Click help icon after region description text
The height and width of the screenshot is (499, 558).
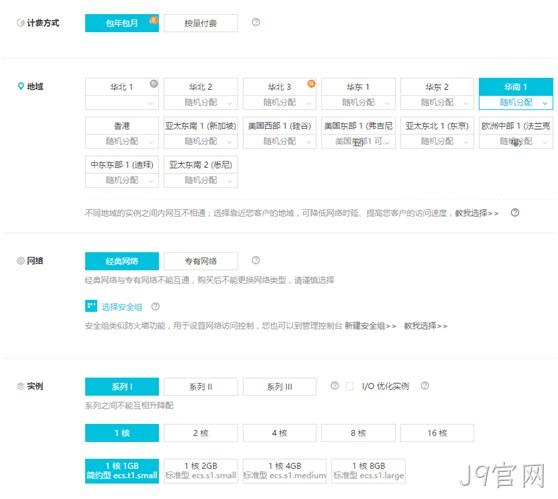point(515,212)
